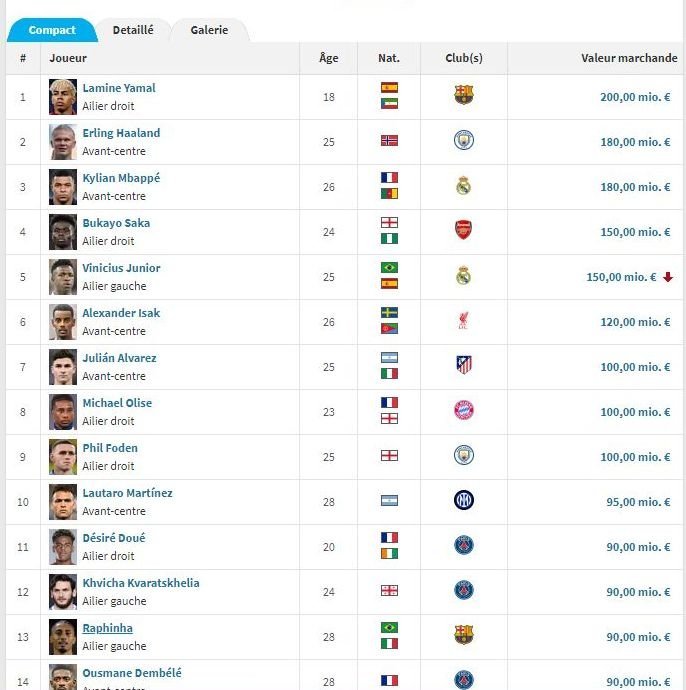Image resolution: width=686 pixels, height=690 pixels.
Task: Switch to the Detaillé tab
Action: [x=133, y=30]
